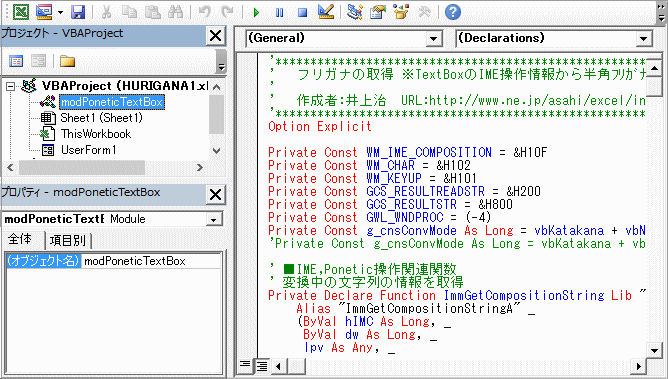The width and height of the screenshot is (668, 379).
Task: Open modPoneticTextBox Module object dropdown
Action: point(213,219)
